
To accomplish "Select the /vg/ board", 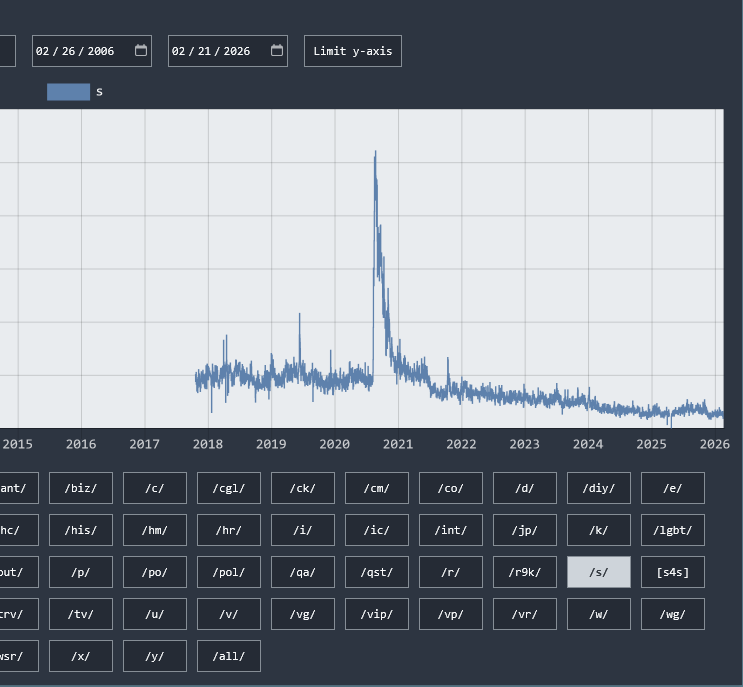I will click(303, 615).
